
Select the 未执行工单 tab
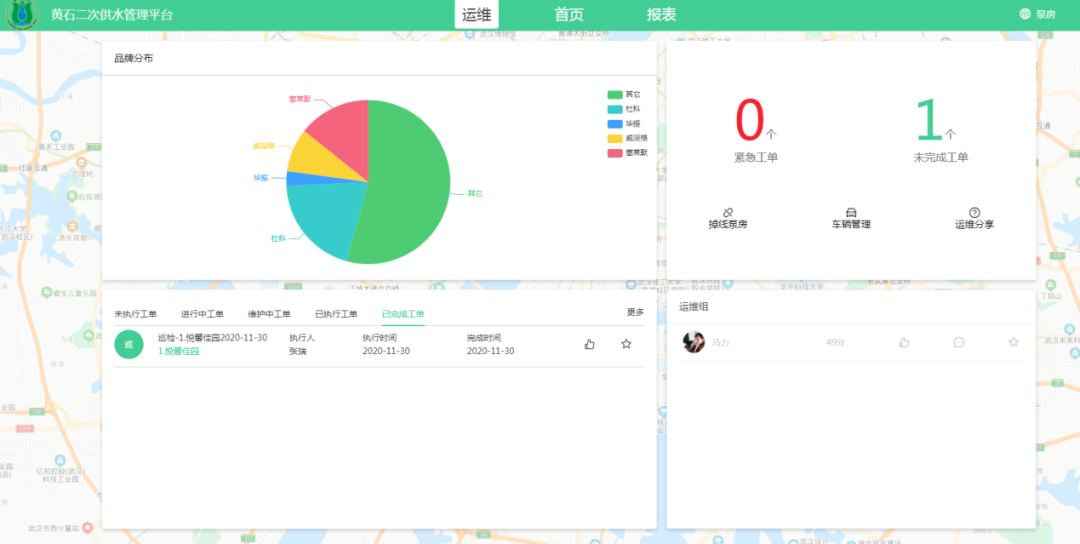135,314
